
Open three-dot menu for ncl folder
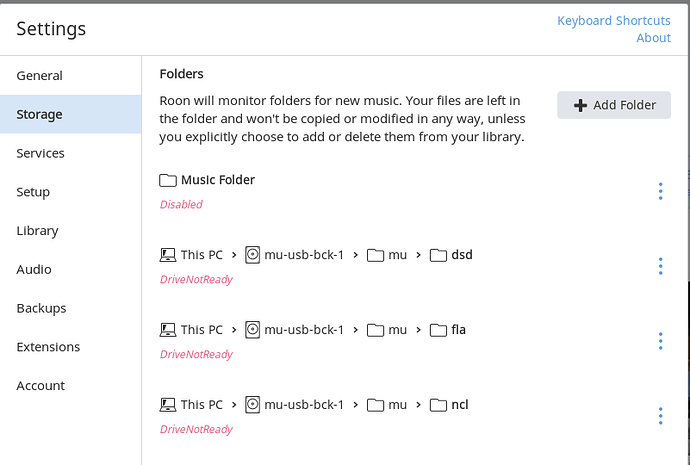click(661, 416)
